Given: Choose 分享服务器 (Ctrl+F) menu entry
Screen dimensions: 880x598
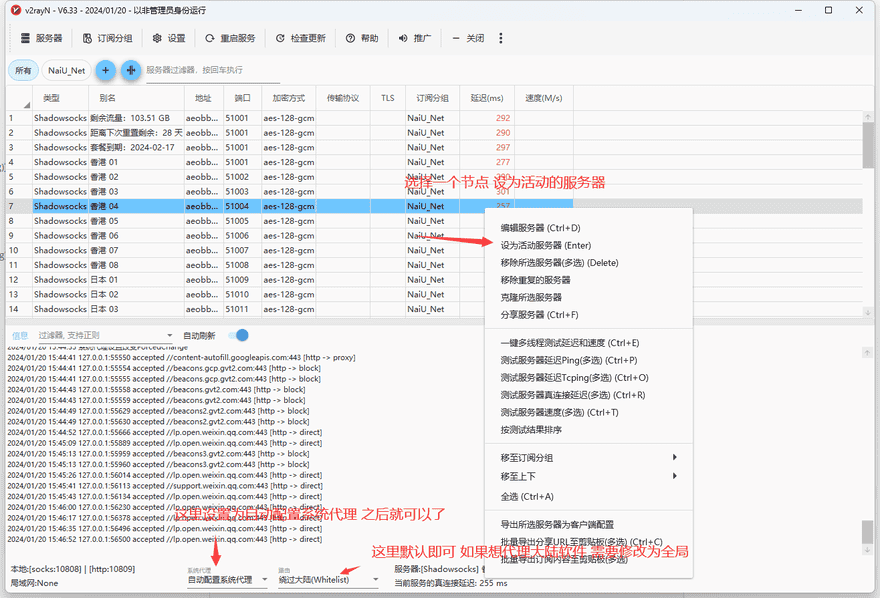Looking at the screenshot, I should [x=589, y=315].
